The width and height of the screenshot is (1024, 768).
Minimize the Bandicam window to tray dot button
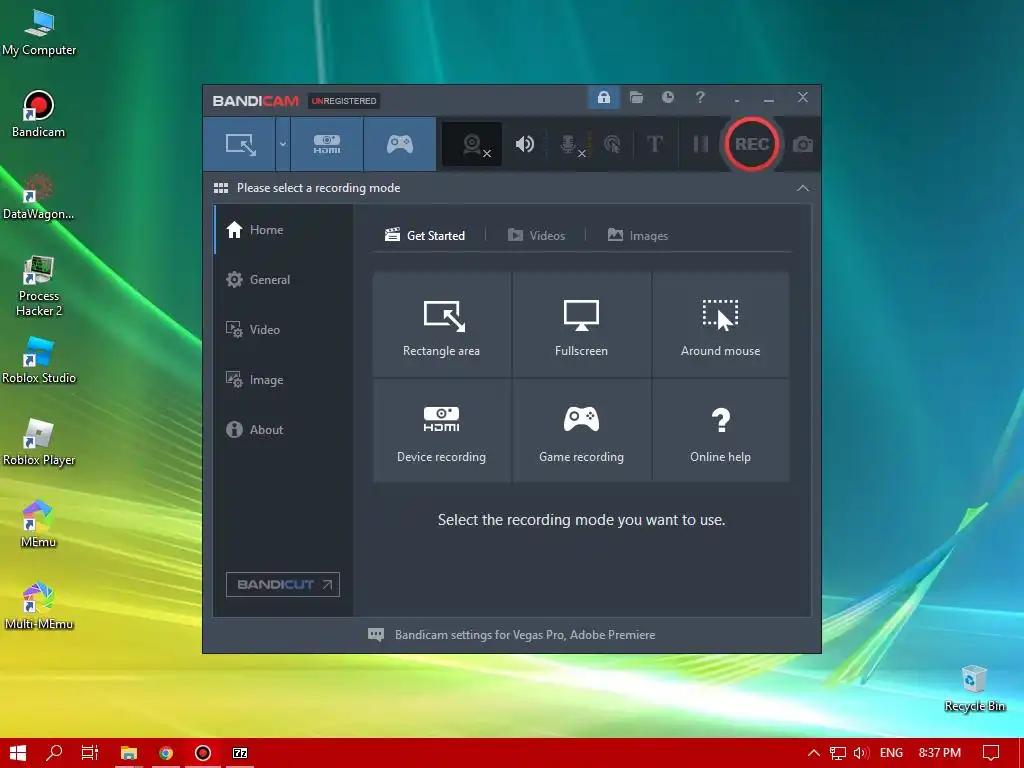[x=737, y=99]
